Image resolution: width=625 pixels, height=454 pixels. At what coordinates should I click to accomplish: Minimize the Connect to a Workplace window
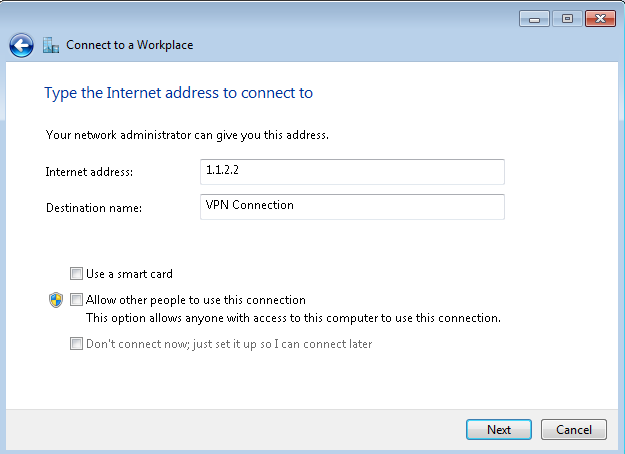click(x=534, y=19)
